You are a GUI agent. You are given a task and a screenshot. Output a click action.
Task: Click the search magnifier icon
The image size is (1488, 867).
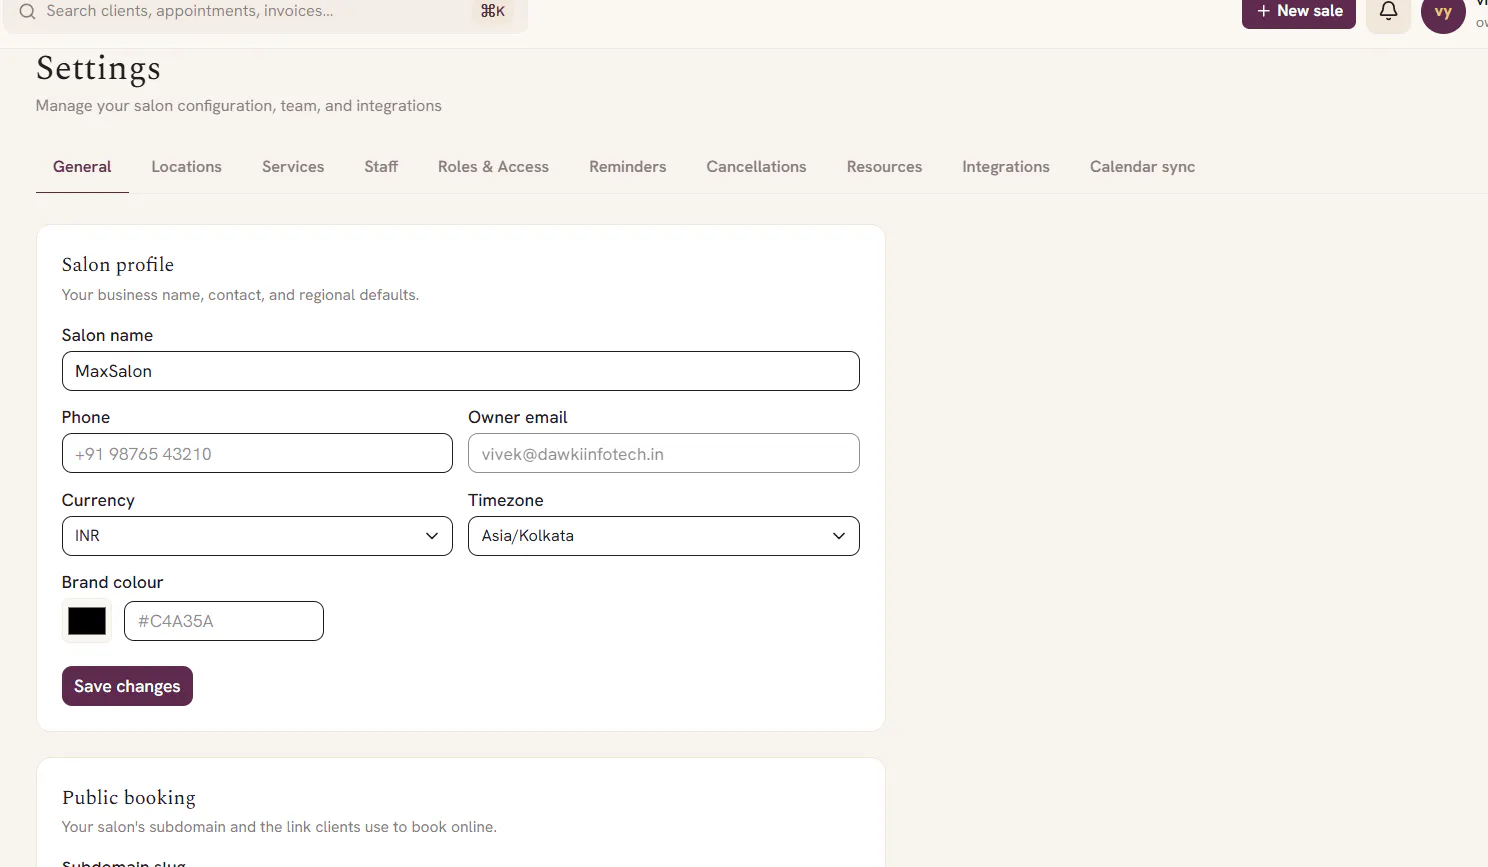click(x=27, y=11)
